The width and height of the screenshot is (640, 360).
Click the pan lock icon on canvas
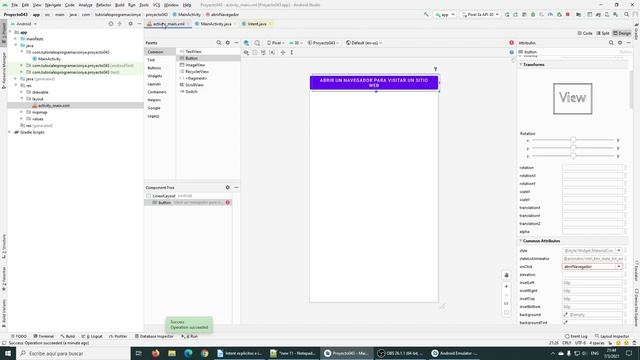coord(507,275)
